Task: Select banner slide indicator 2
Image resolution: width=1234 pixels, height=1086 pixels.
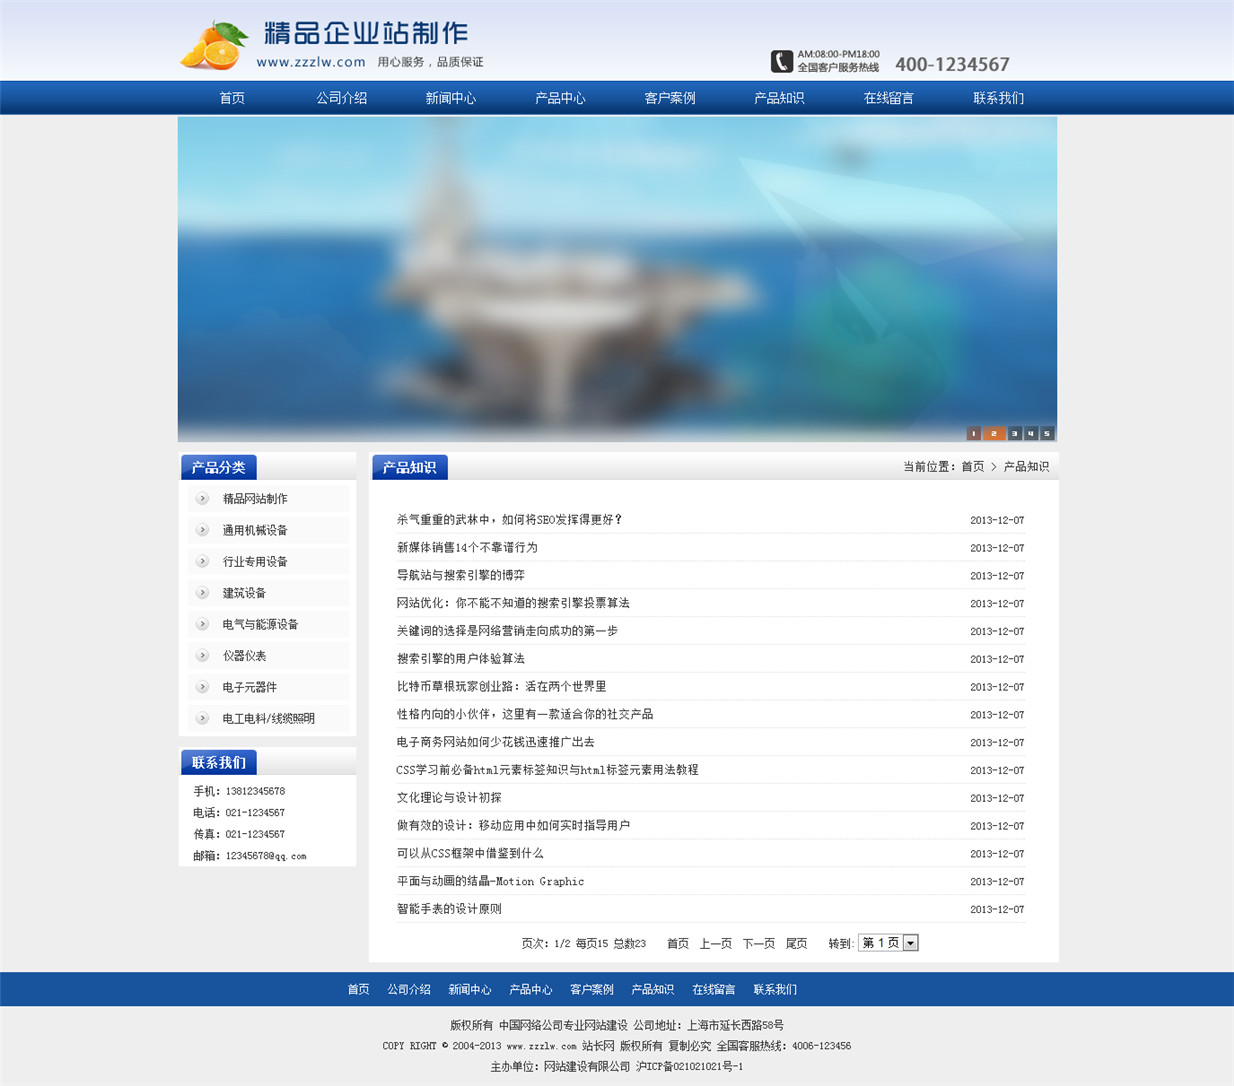Action: (993, 433)
